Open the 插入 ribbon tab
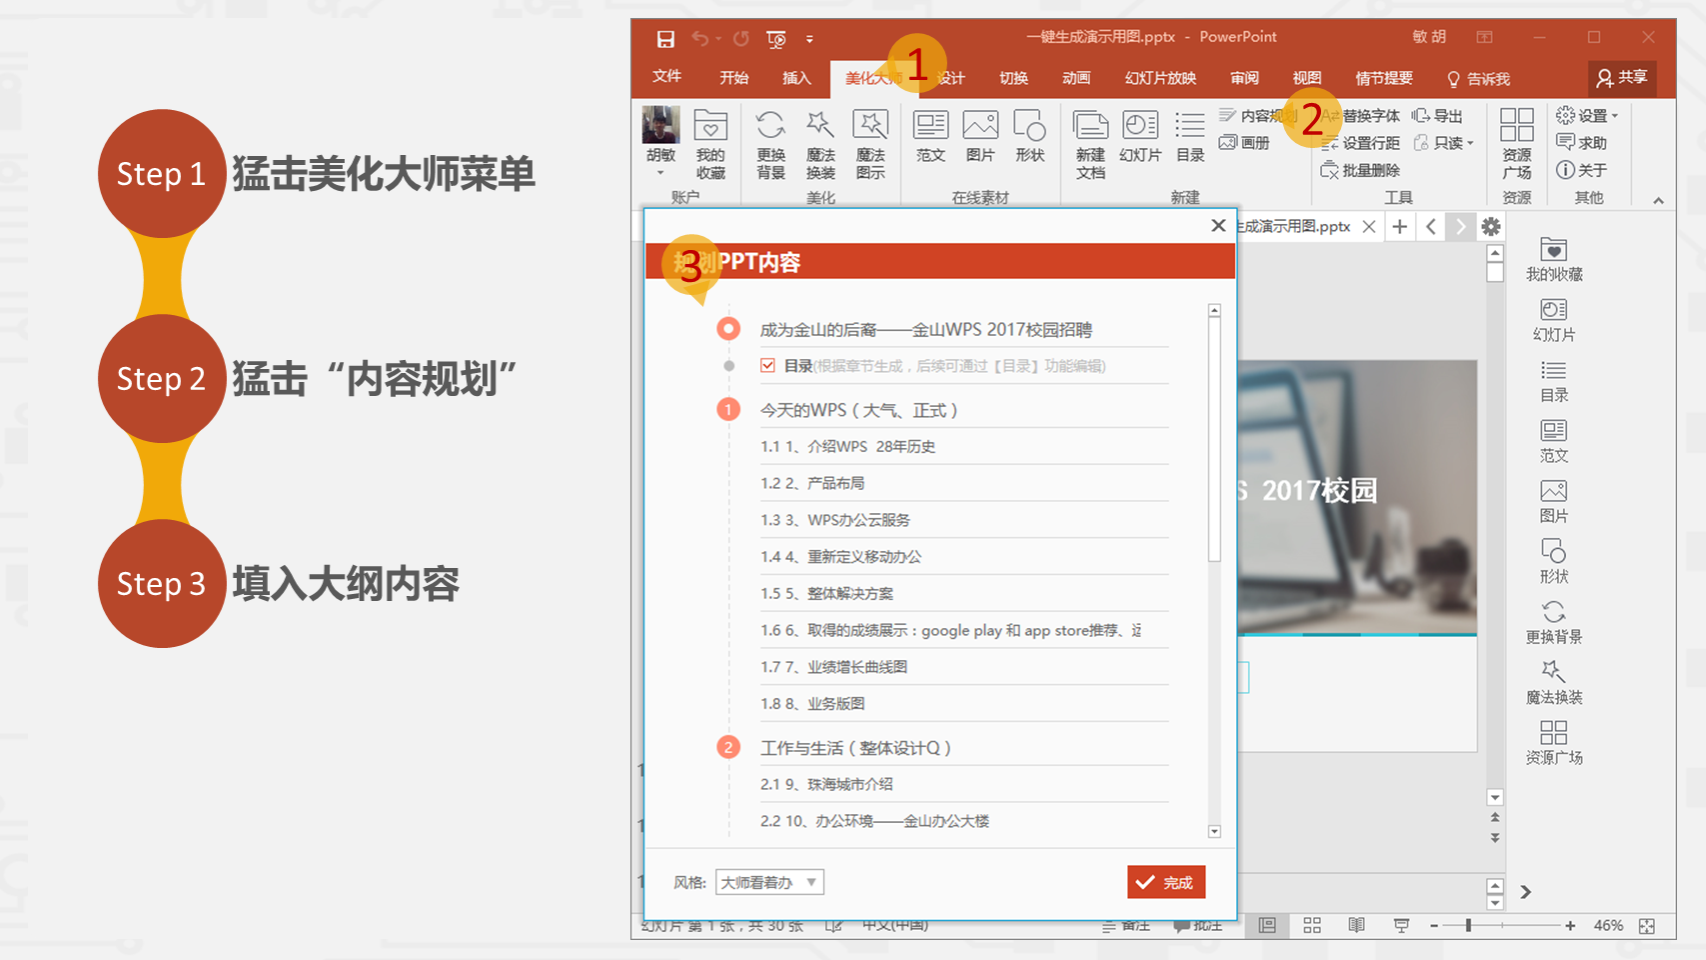 [x=796, y=78]
